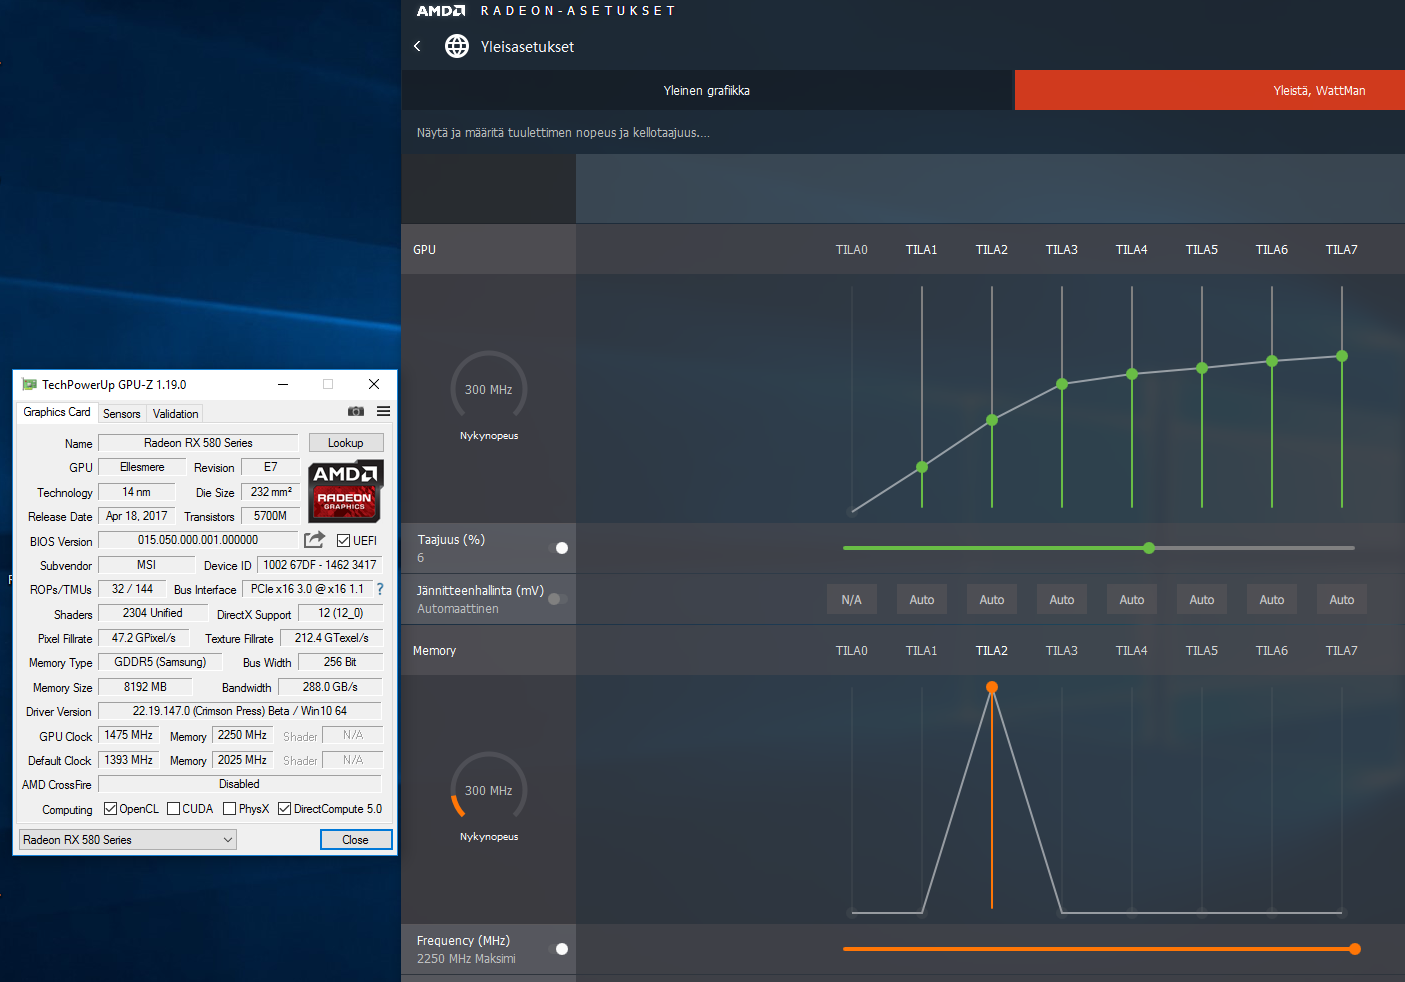Viewport: 1405px width, 982px height.
Task: Click the Memory TILA2 orange graph point
Action: click(x=992, y=687)
